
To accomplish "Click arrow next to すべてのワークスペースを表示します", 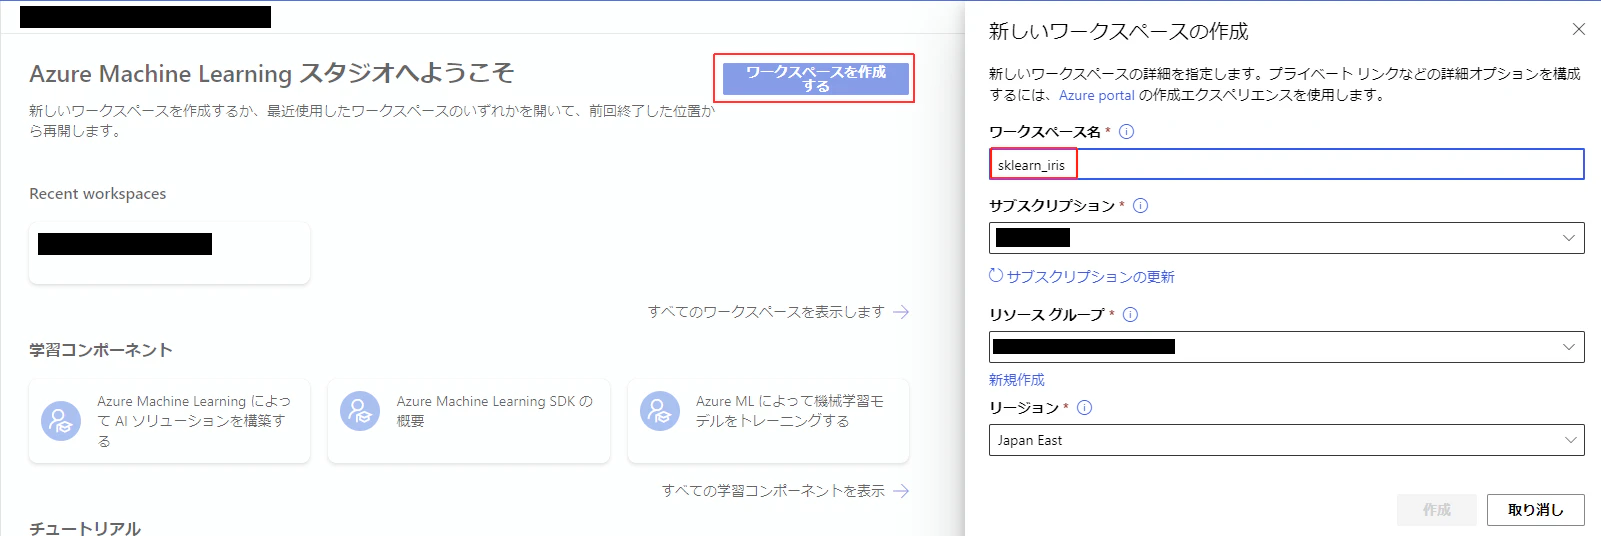I will pyautogui.click(x=901, y=312).
